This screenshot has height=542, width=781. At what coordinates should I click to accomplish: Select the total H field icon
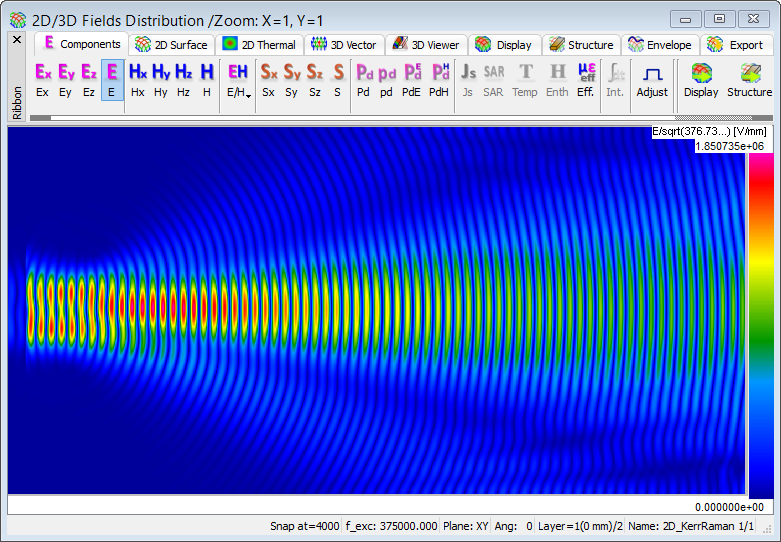[x=206, y=79]
